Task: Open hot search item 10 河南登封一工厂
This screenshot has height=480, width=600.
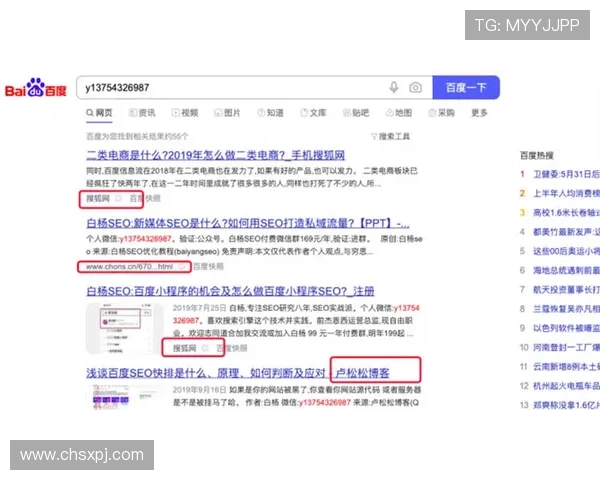Action: 566,347
